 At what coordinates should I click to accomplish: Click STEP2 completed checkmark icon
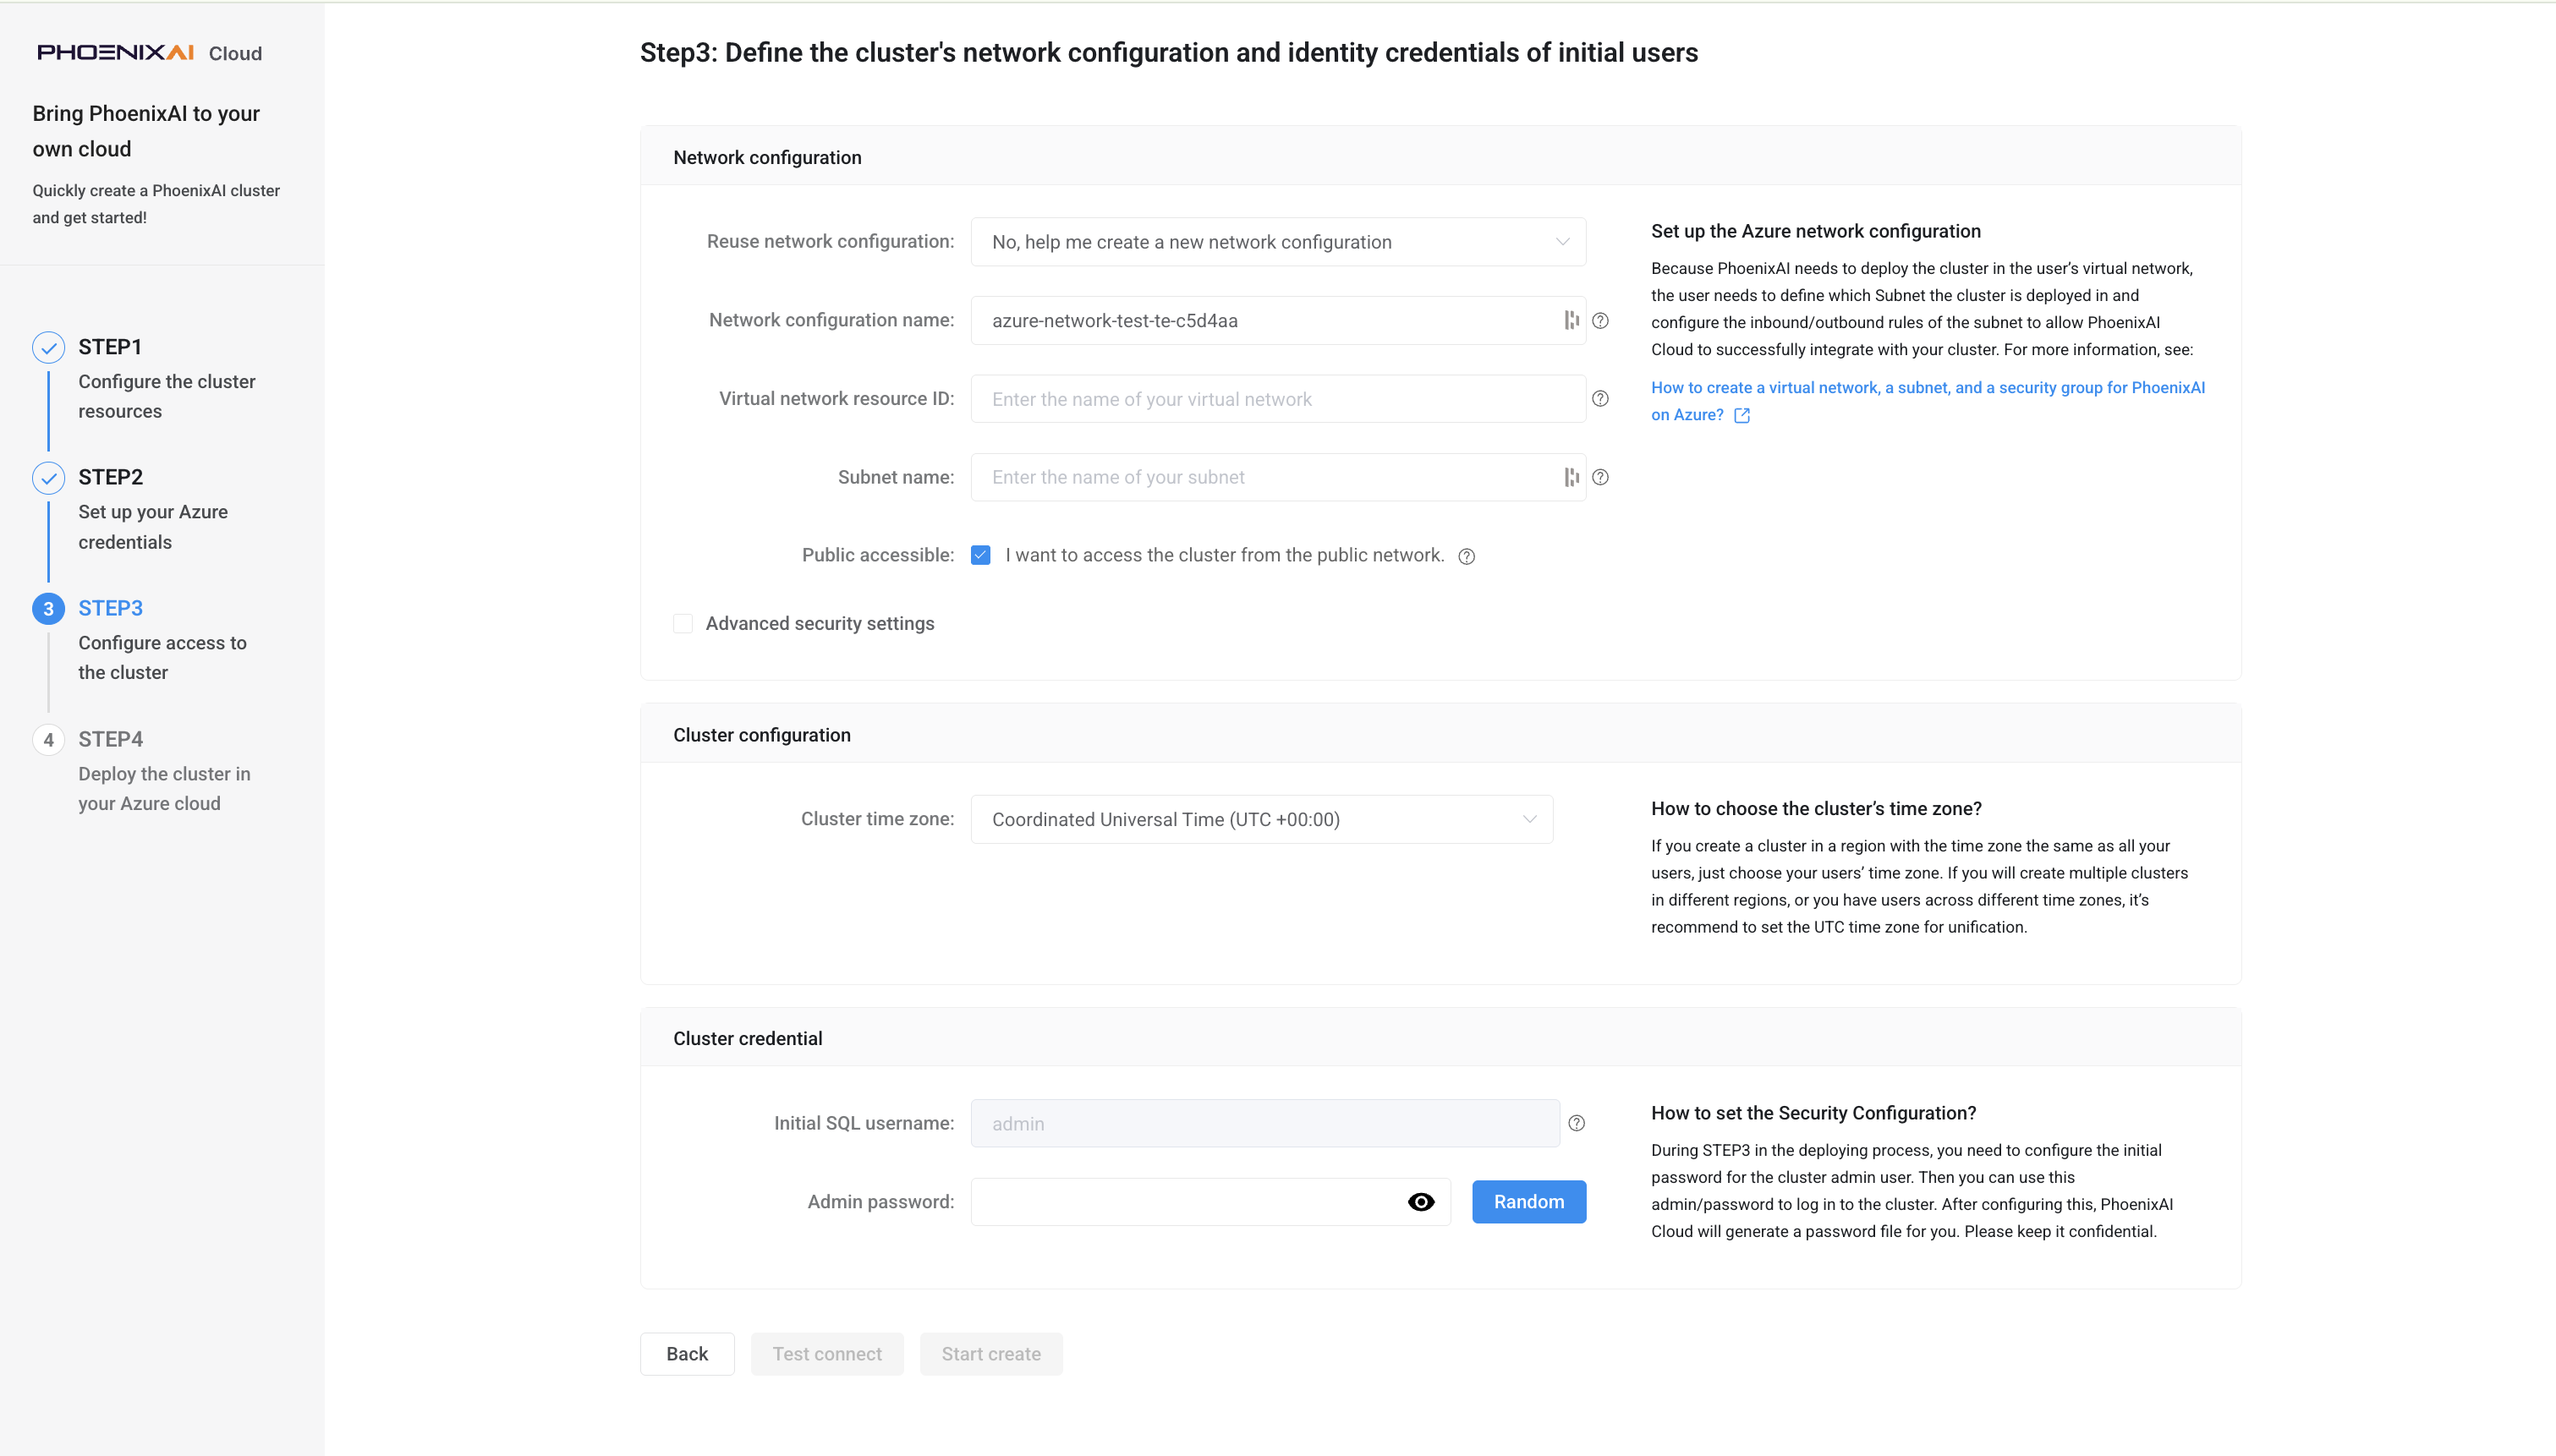pos(48,478)
